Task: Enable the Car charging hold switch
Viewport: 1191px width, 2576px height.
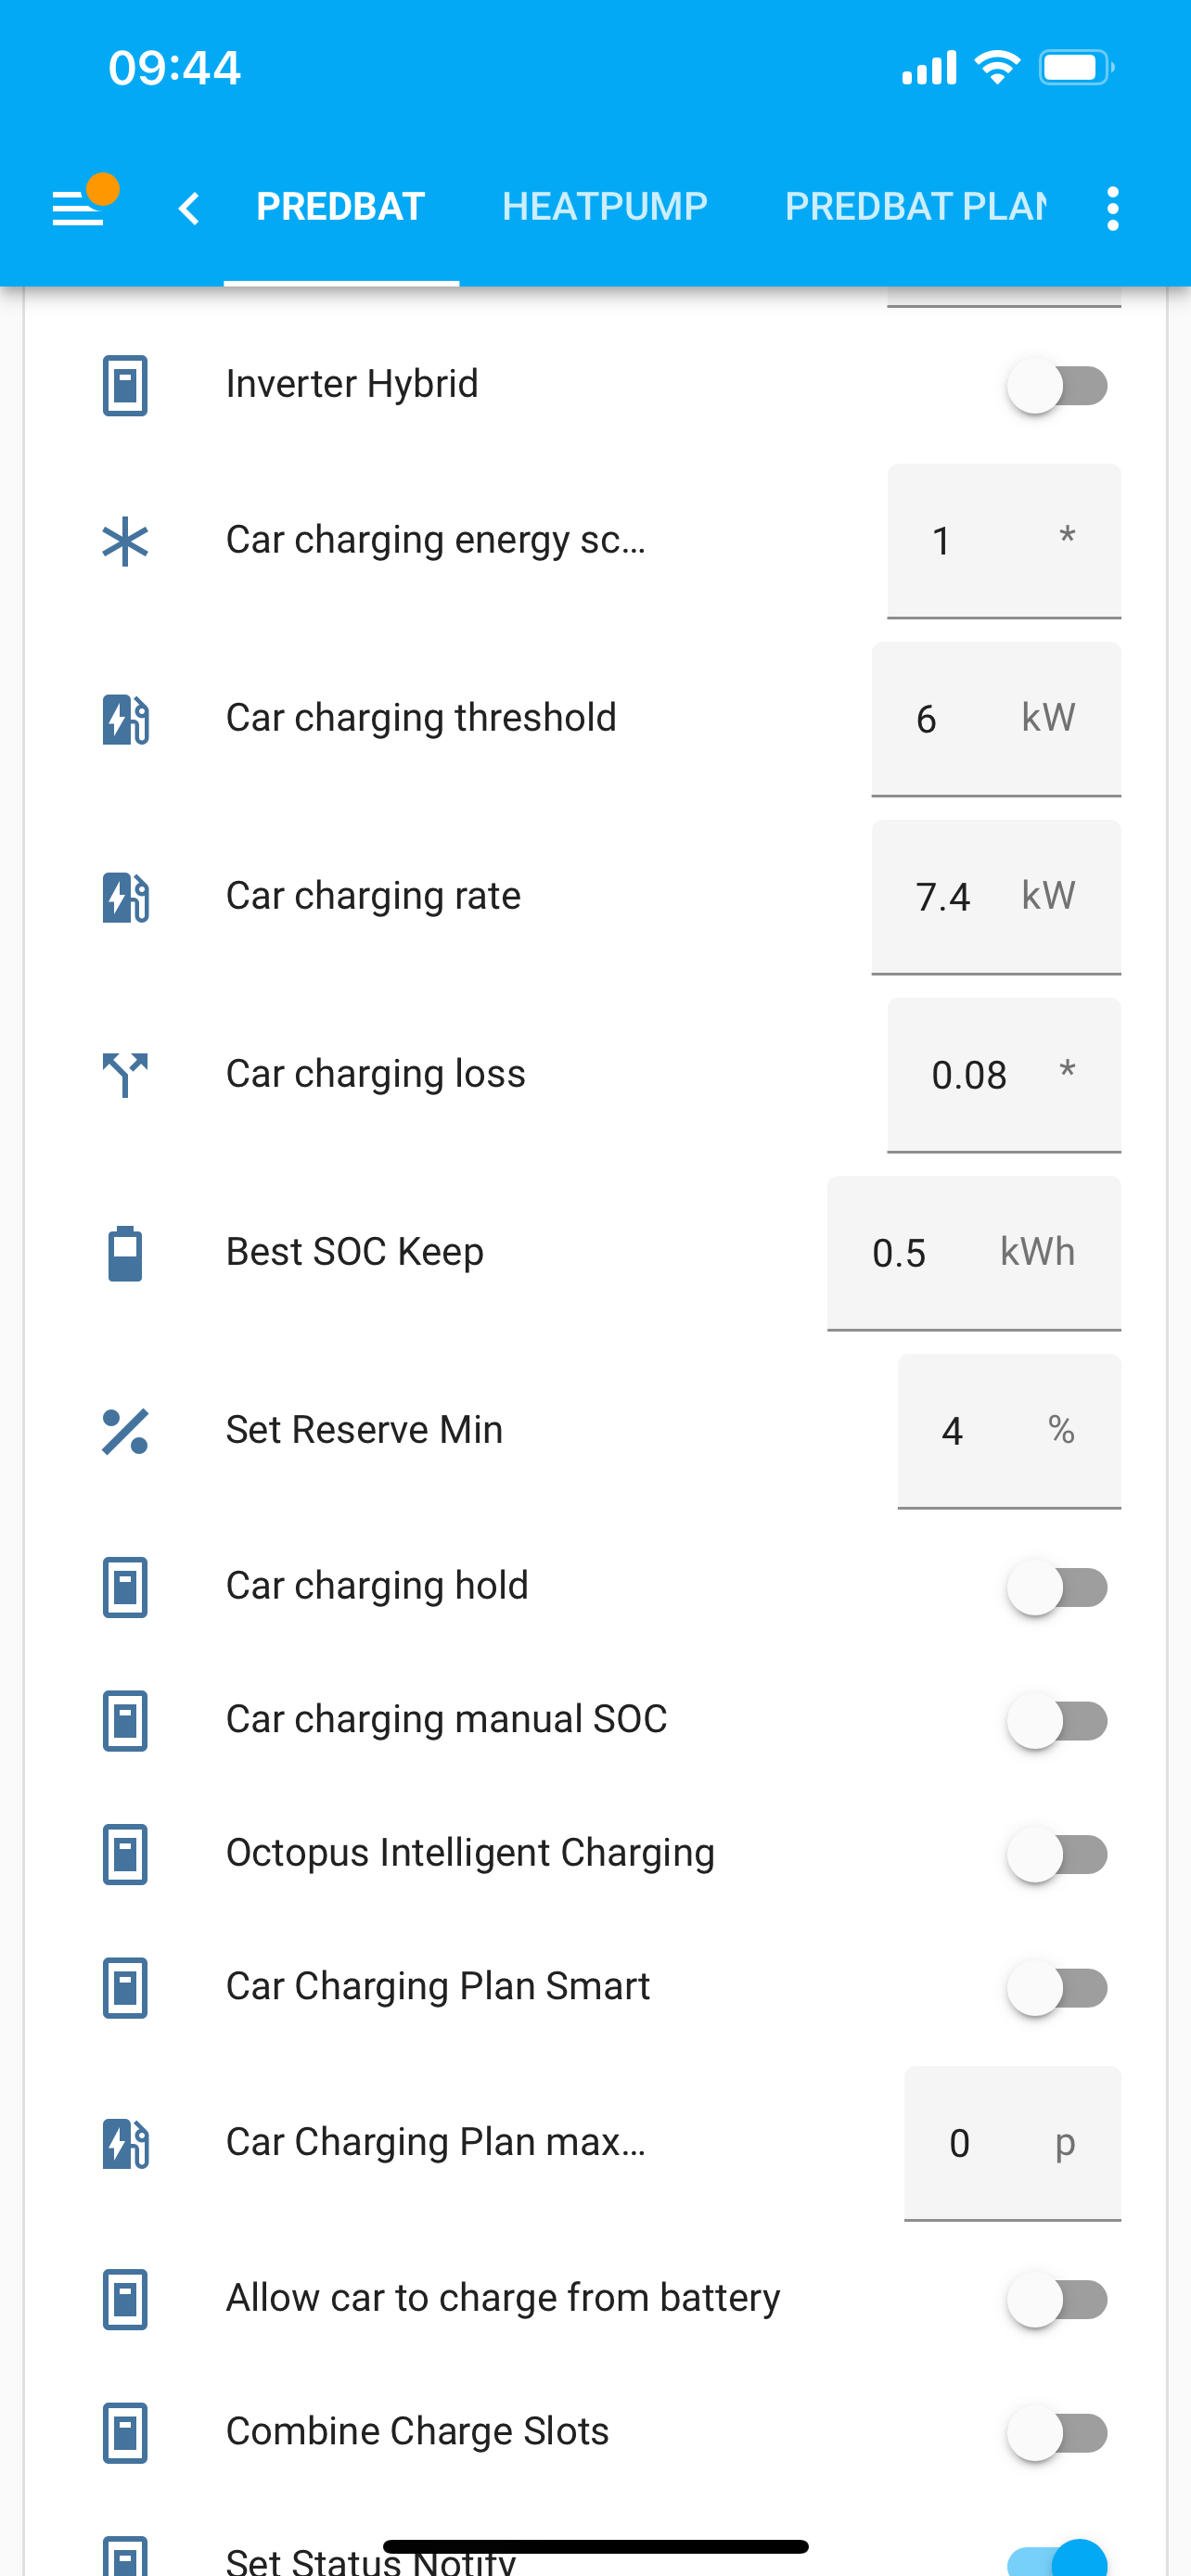Action: click(1057, 1587)
